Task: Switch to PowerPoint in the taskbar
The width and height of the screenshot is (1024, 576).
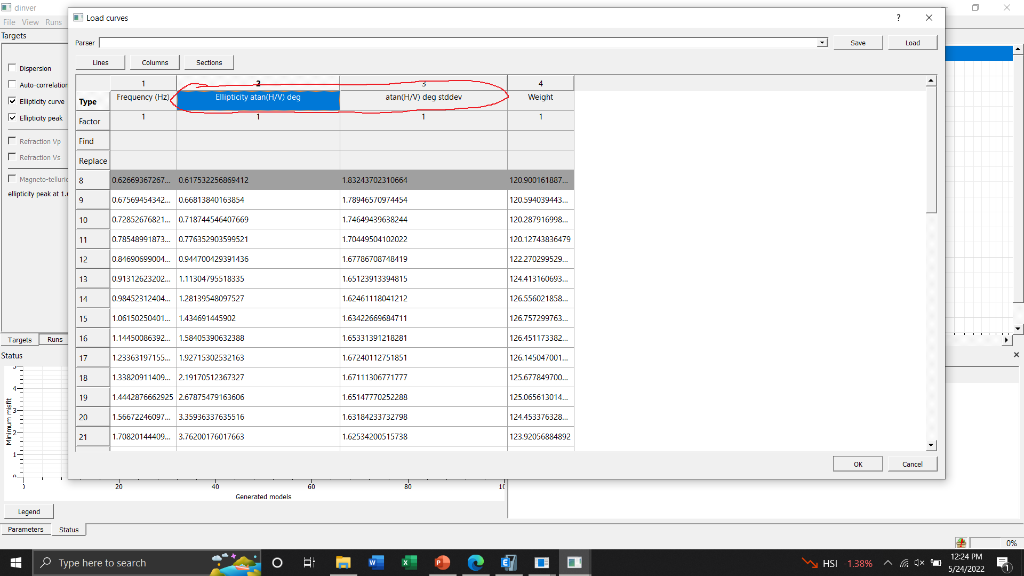Action: tap(442, 562)
